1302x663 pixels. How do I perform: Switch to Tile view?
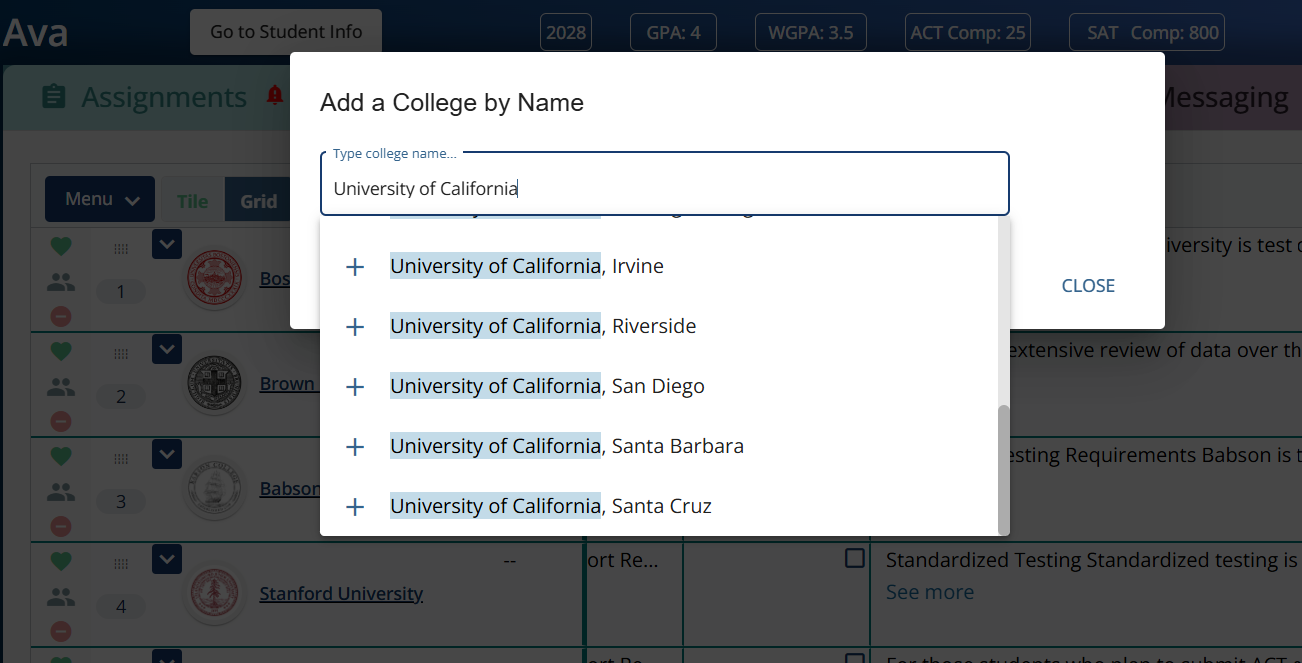click(193, 201)
